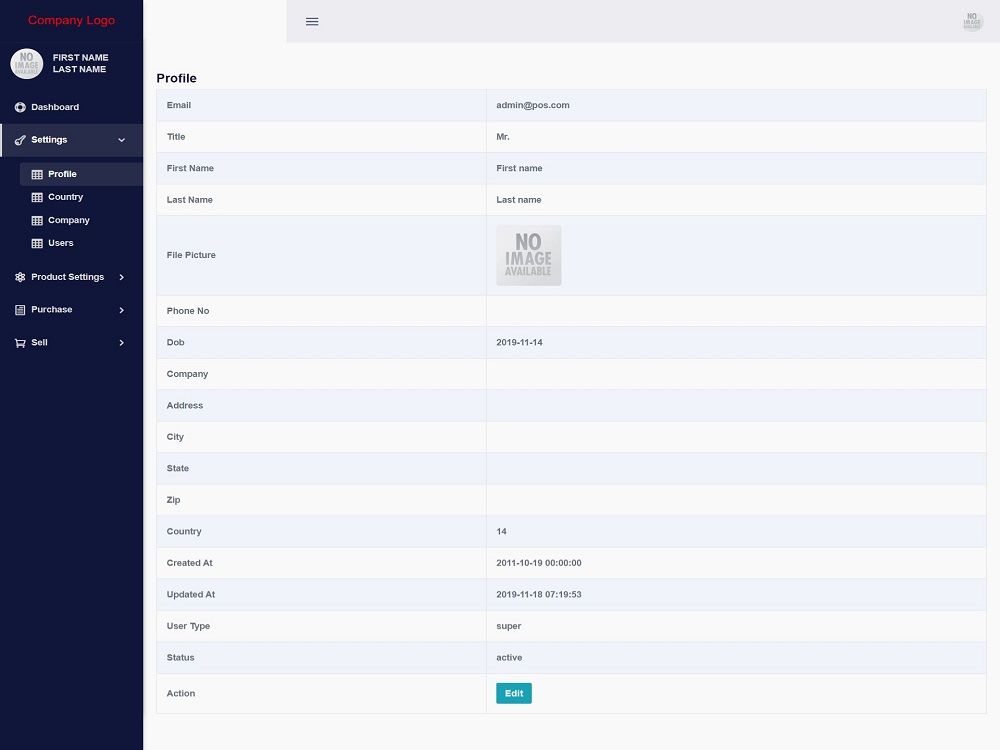1000x750 pixels.
Task: Open the Dashboard from the sidebar
Action: [x=18, y=107]
